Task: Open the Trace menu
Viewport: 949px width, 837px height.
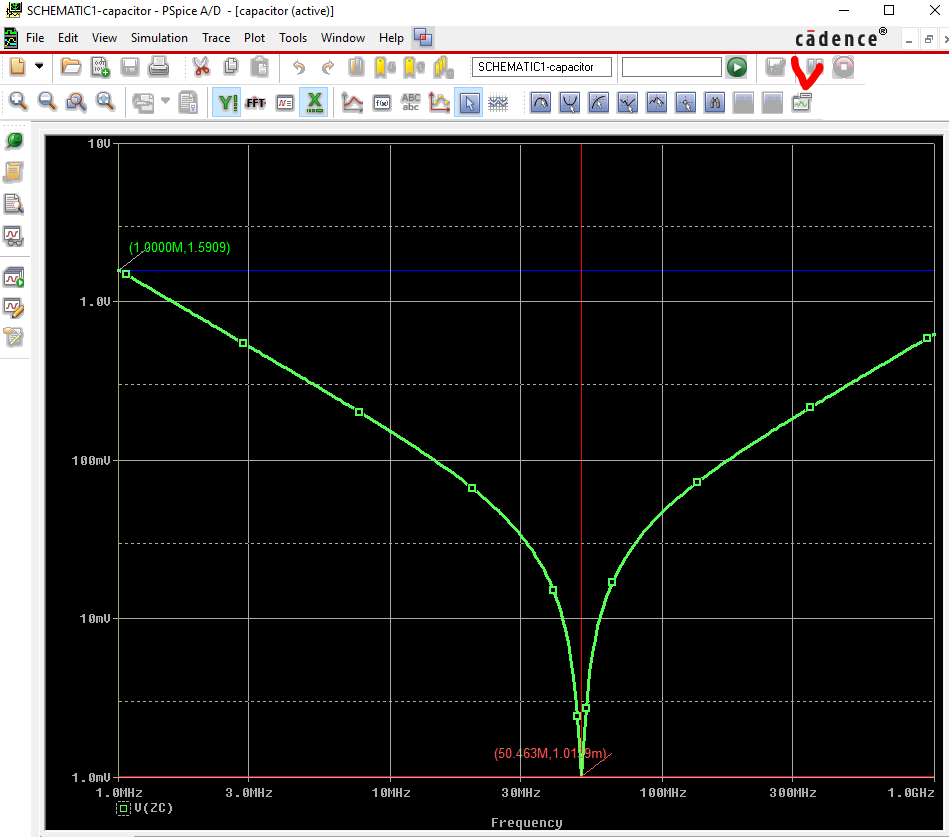Action: (216, 38)
